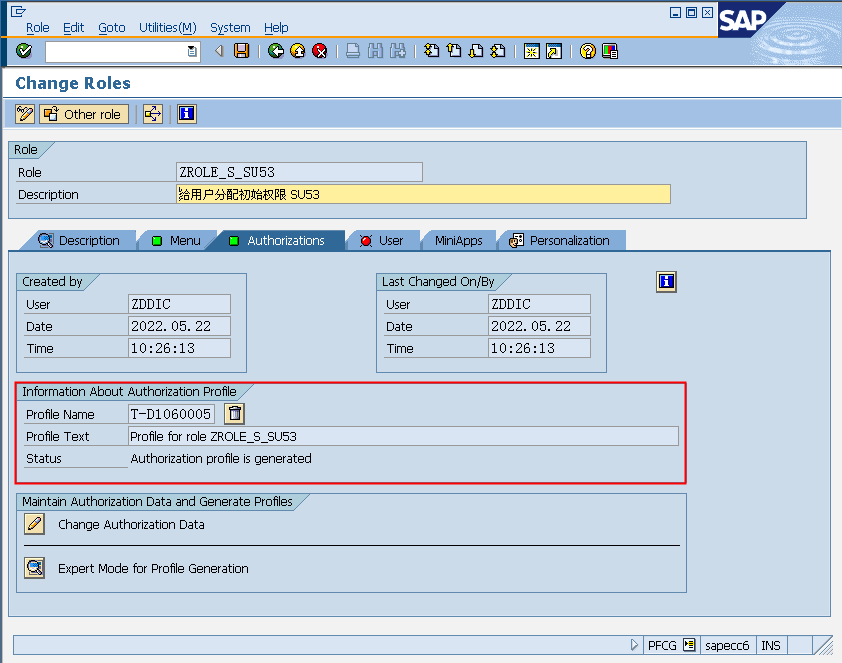Click the 'Expert Mode for Profile Generation' label

click(x=153, y=569)
